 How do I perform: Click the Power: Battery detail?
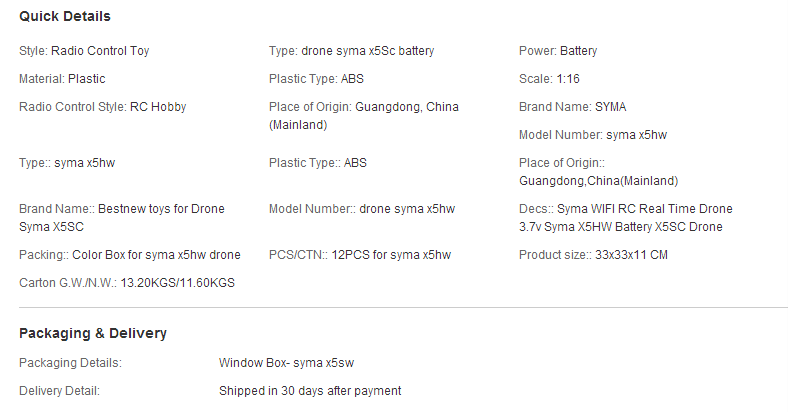[x=558, y=51]
